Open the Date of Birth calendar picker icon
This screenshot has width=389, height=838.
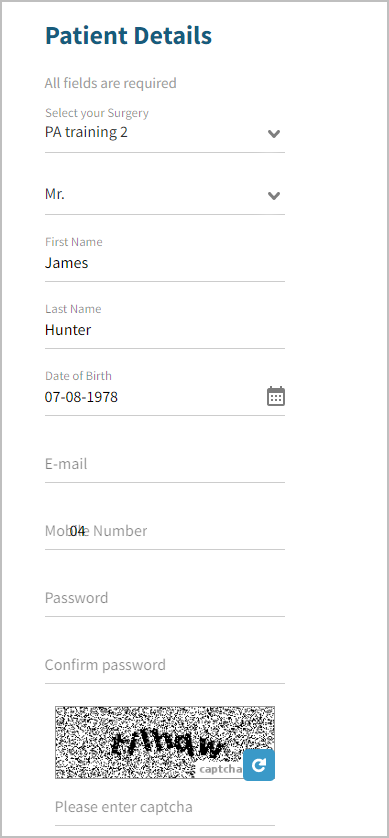(x=276, y=397)
